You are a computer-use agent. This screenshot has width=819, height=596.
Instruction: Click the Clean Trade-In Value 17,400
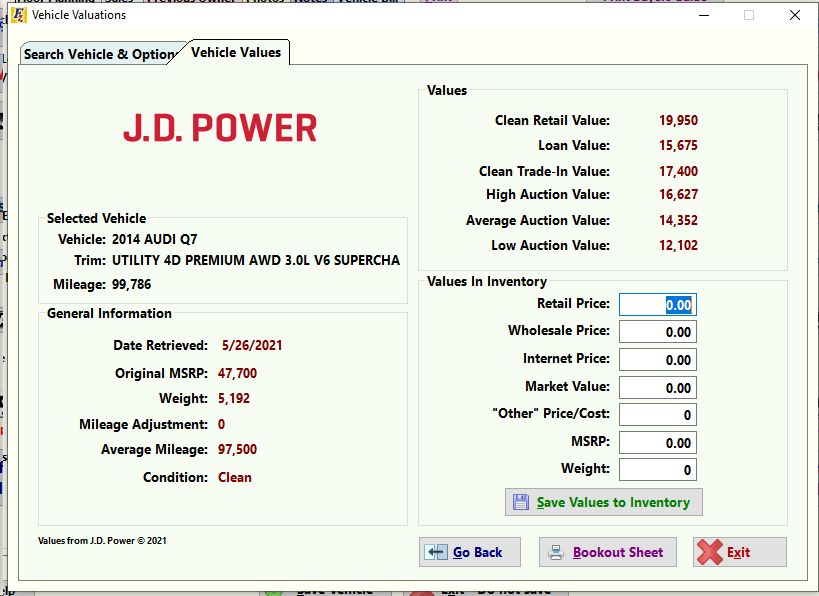pos(678,171)
